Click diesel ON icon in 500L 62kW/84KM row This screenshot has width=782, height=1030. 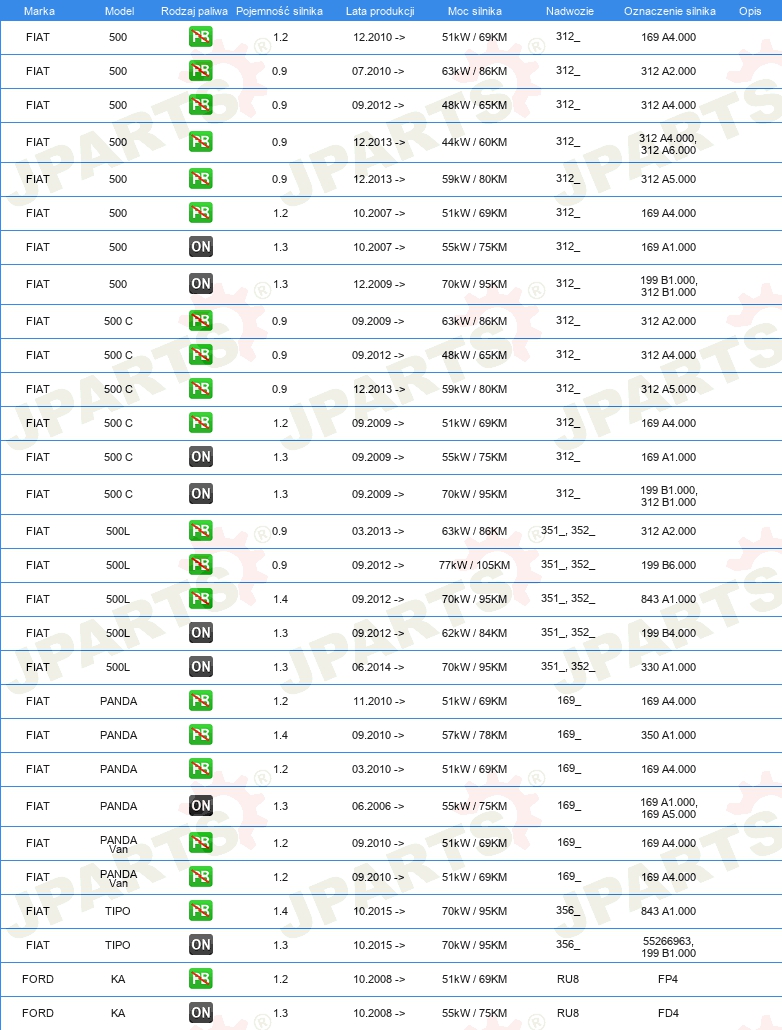pos(200,633)
